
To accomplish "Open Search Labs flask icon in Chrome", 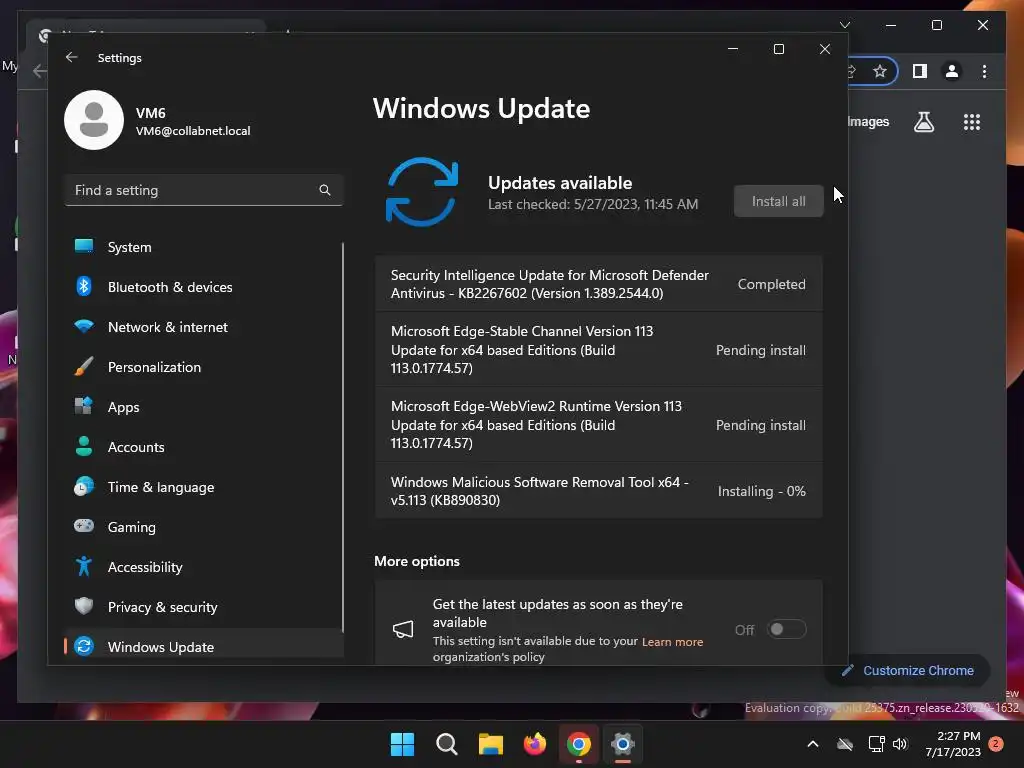I will (x=923, y=122).
